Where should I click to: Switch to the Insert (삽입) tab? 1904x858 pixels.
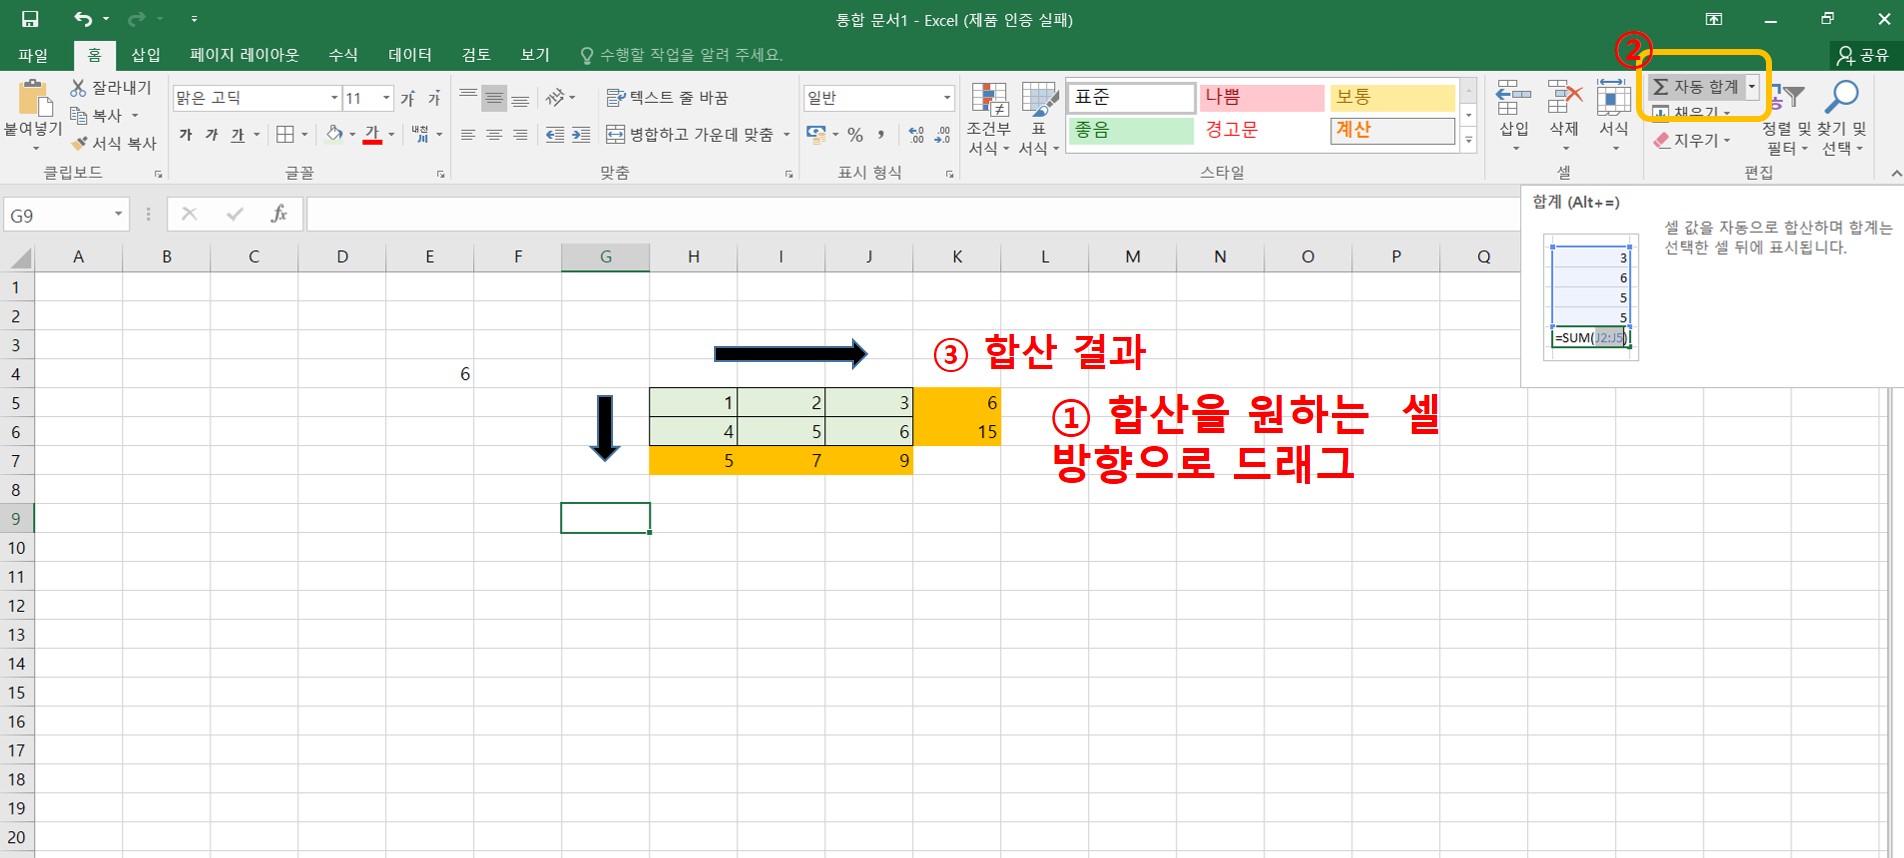click(x=146, y=55)
